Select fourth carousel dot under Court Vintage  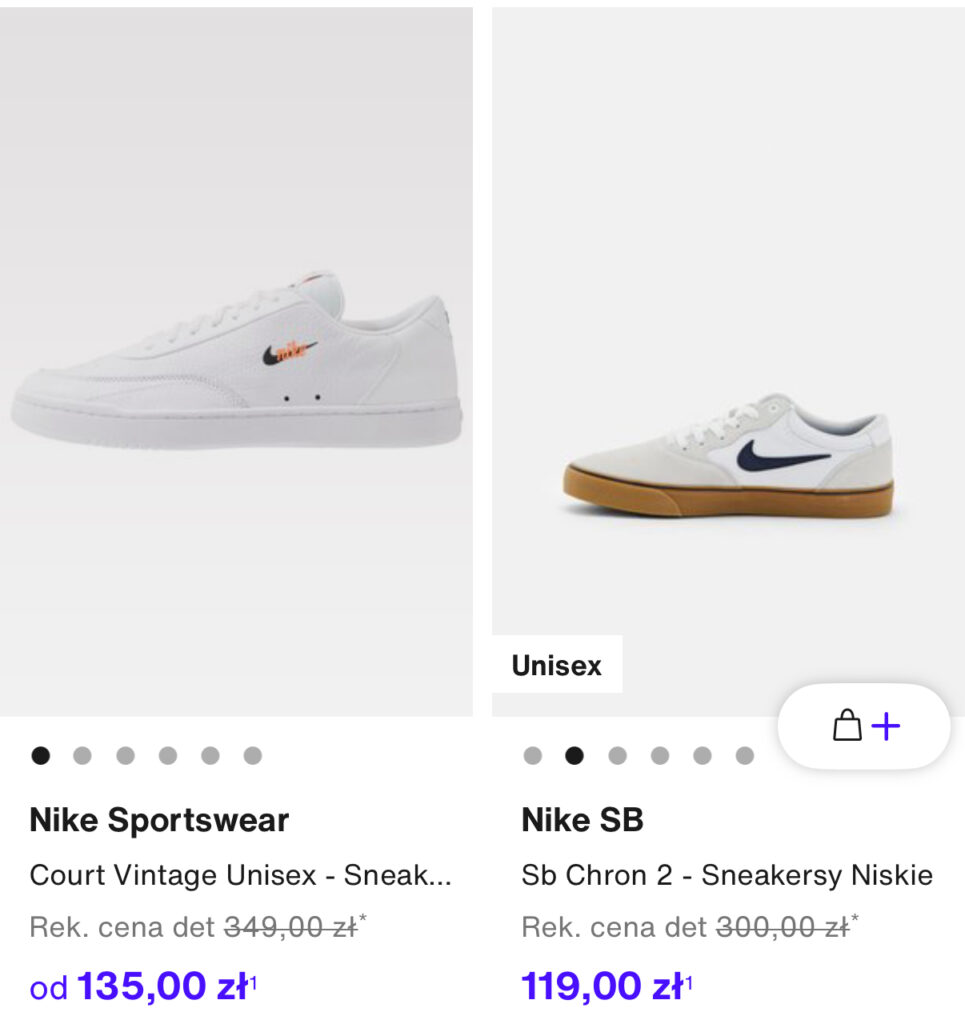168,756
